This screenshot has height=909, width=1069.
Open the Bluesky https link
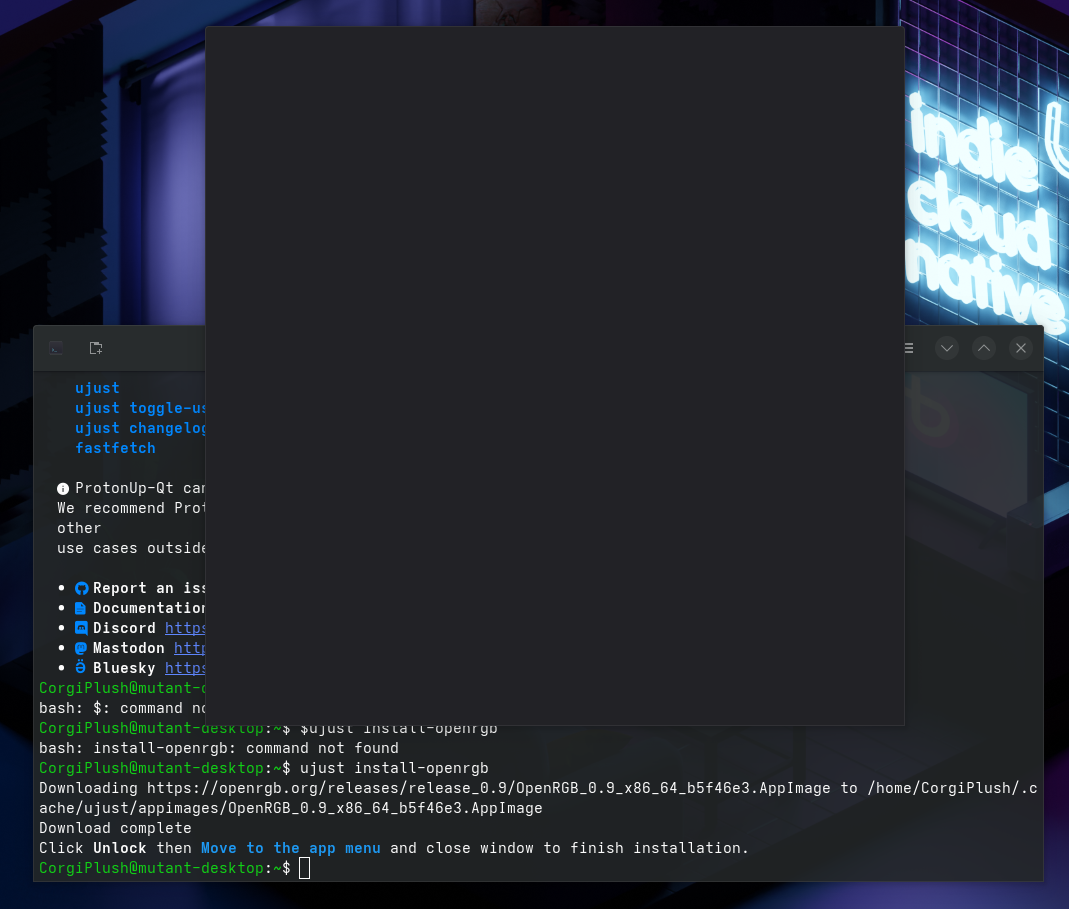click(185, 668)
